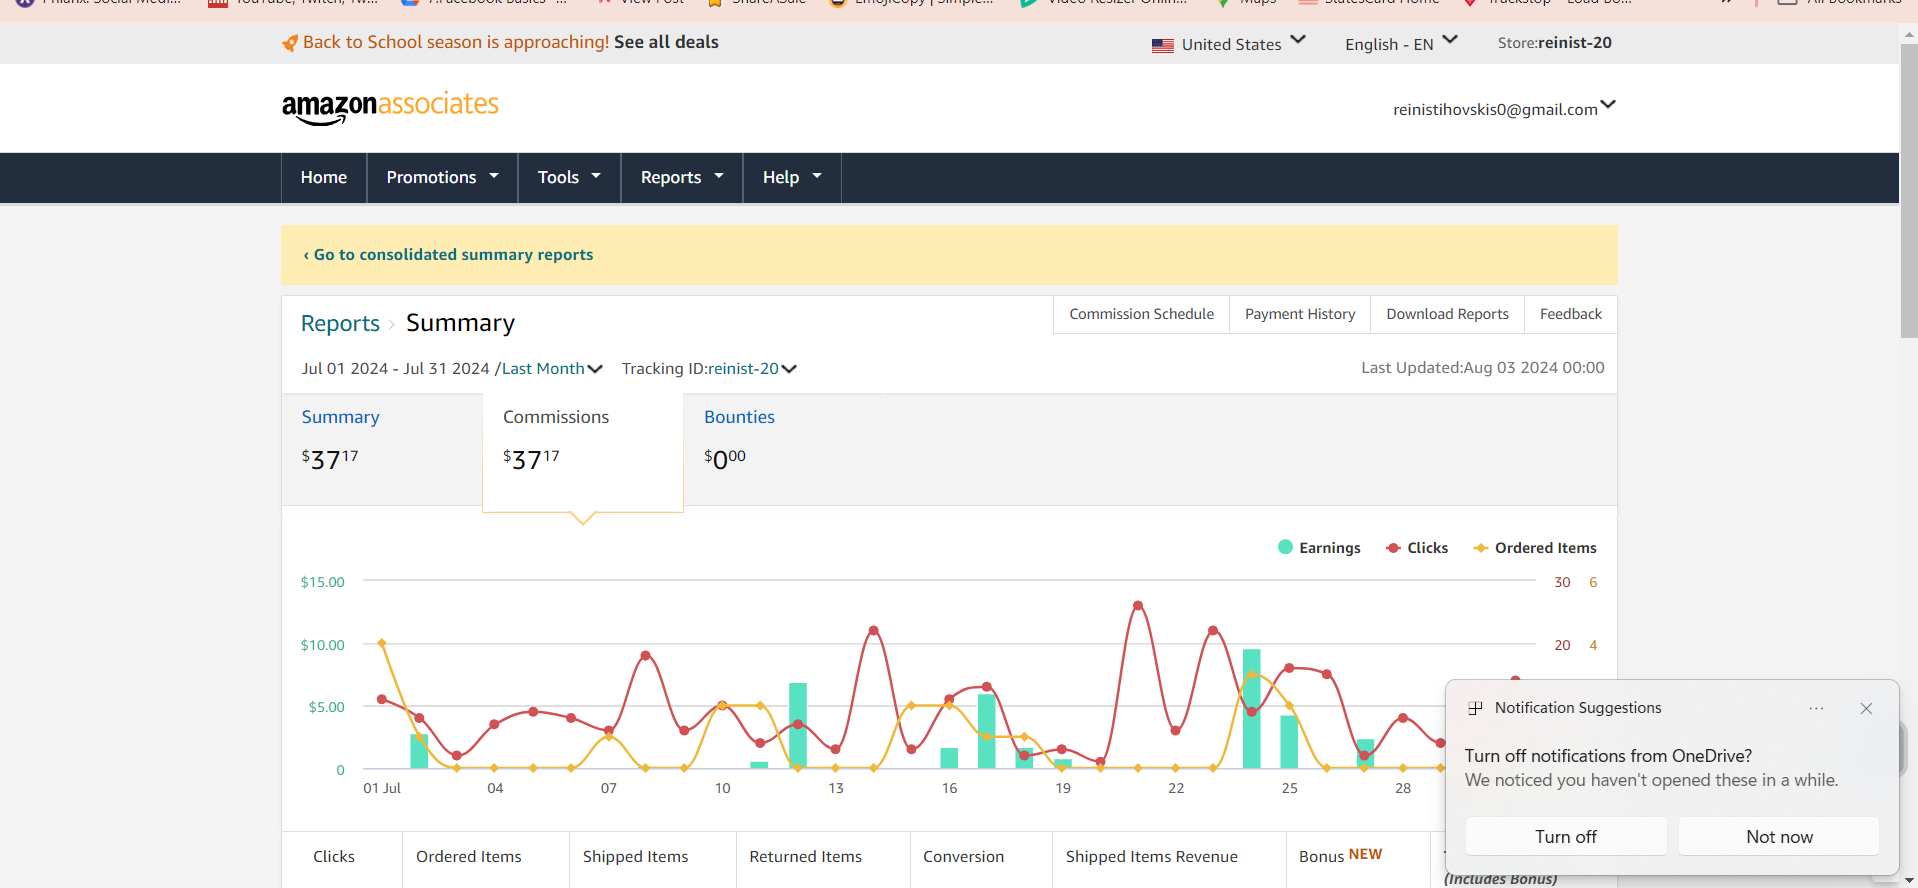Click the Store:reinist-20 text

point(1554,43)
